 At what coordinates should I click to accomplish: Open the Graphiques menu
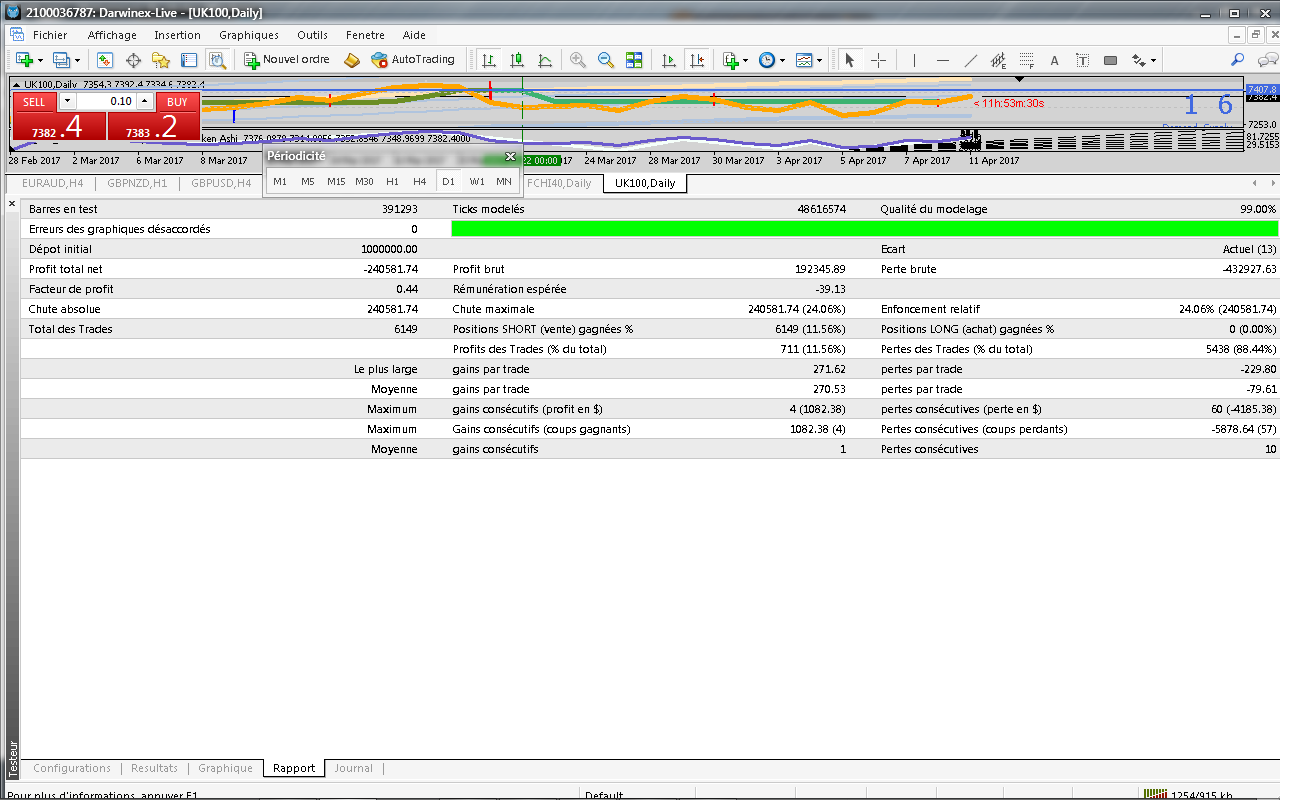[249, 35]
